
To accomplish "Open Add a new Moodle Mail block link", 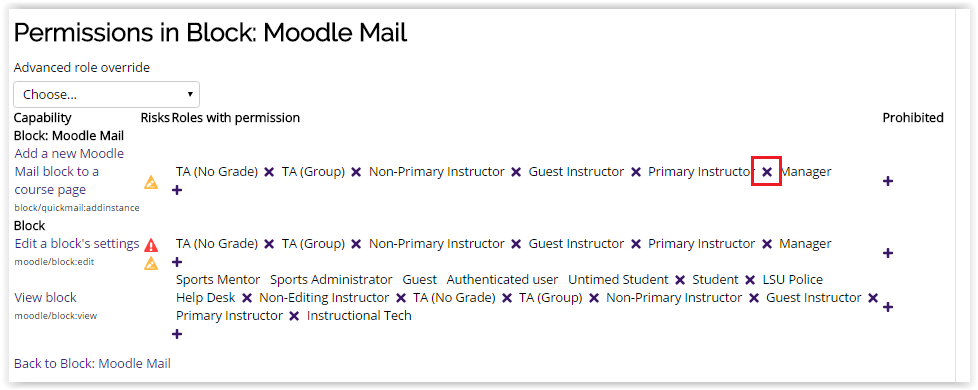I will click(x=69, y=172).
